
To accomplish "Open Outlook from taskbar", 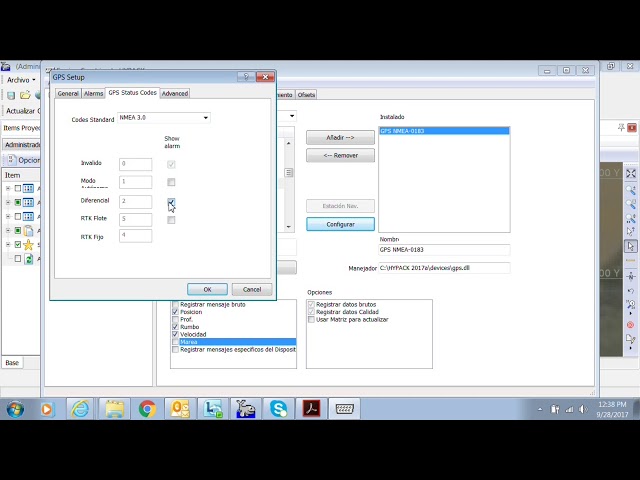I will point(180,409).
